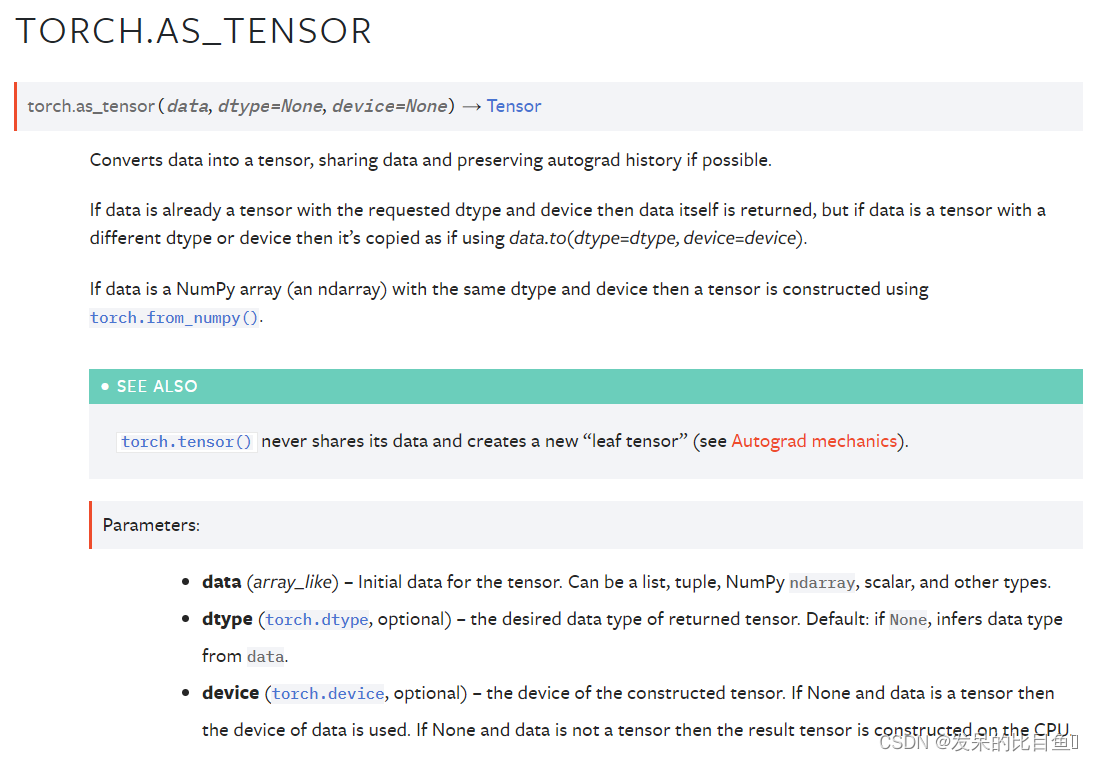
Task: Visit the Autograd mechanics page link
Action: tap(814, 441)
